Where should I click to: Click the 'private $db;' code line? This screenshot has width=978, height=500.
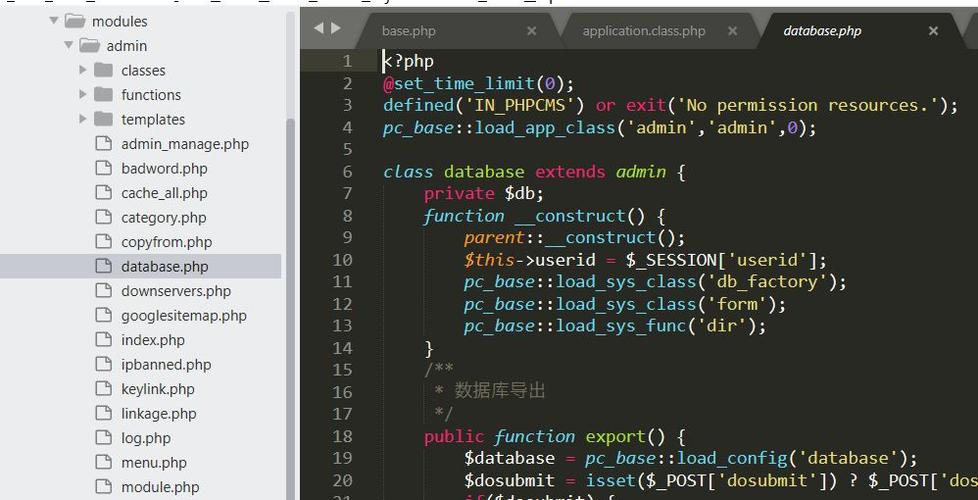coord(484,193)
